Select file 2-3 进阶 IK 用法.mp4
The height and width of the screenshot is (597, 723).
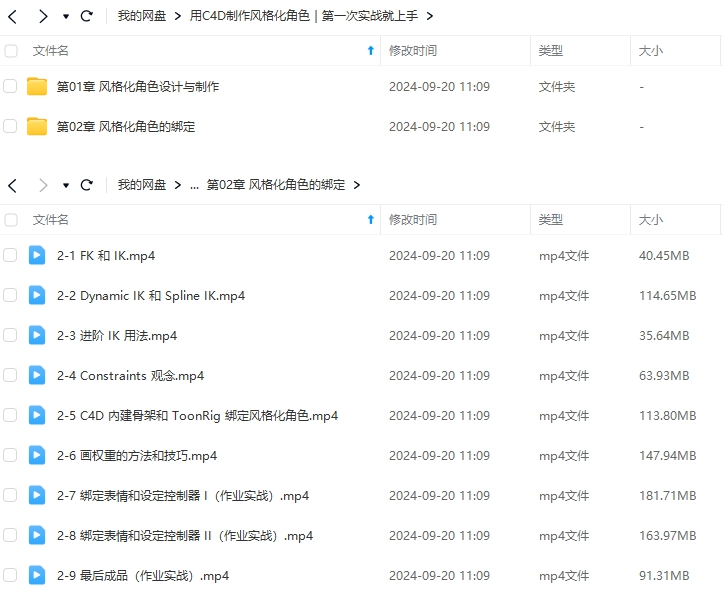point(117,336)
